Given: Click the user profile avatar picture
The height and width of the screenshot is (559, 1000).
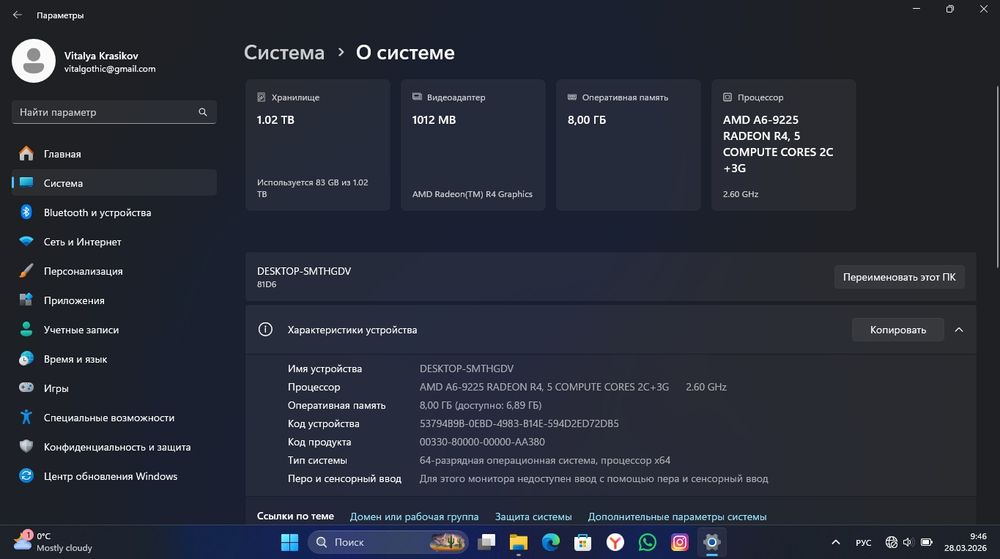Looking at the screenshot, I should (x=34, y=61).
